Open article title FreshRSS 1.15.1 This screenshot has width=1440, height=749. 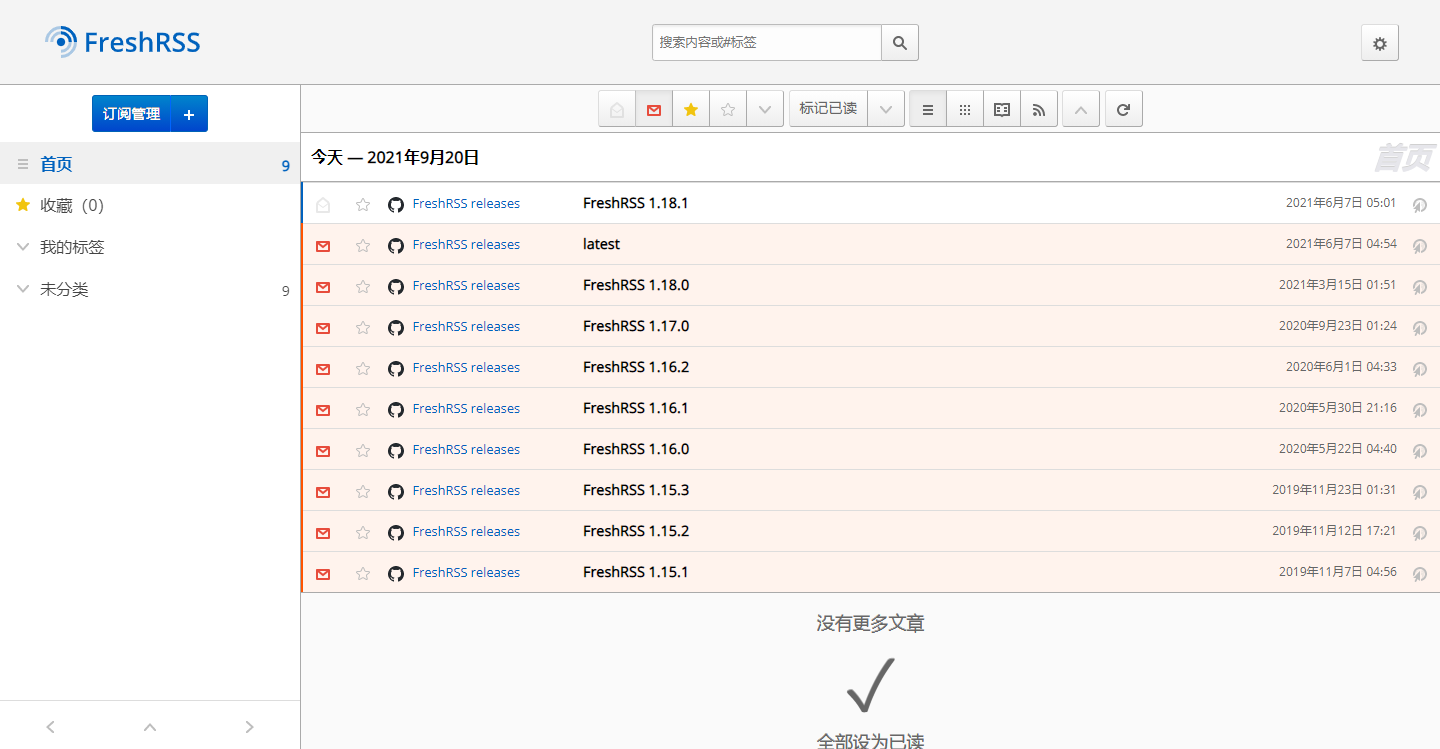point(636,572)
